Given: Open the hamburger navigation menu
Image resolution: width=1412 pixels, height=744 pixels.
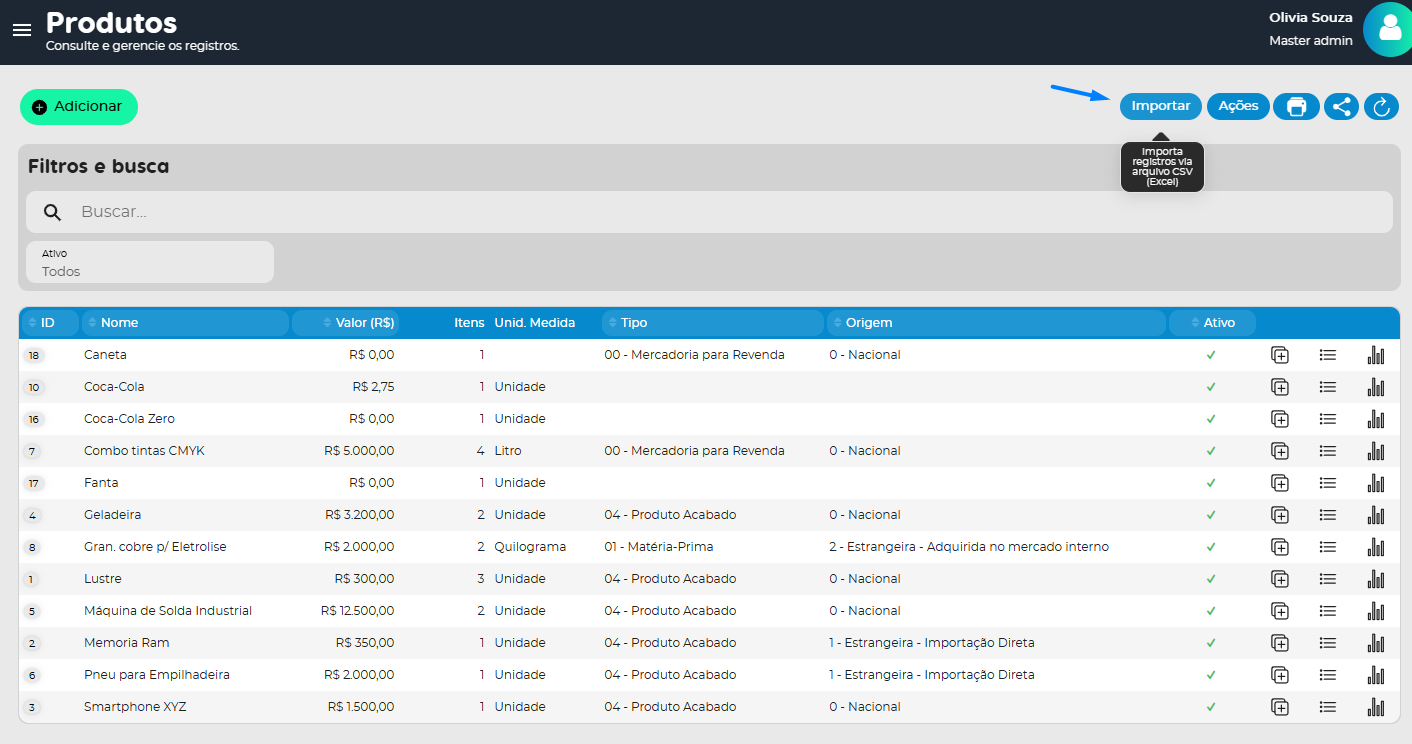Looking at the screenshot, I should point(22,30).
